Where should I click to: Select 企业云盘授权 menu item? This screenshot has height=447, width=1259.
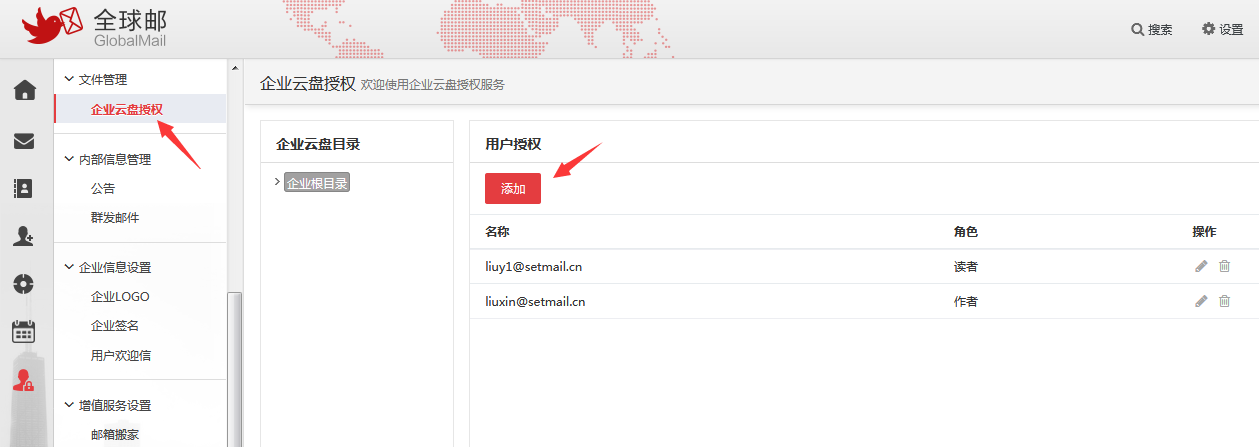[x=126, y=109]
